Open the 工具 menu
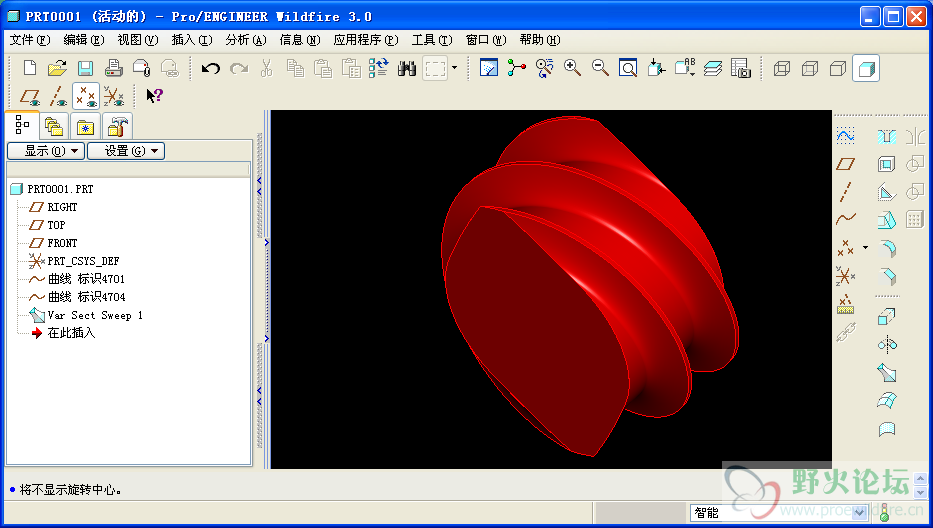This screenshot has width=933, height=528. pyautogui.click(x=432, y=40)
